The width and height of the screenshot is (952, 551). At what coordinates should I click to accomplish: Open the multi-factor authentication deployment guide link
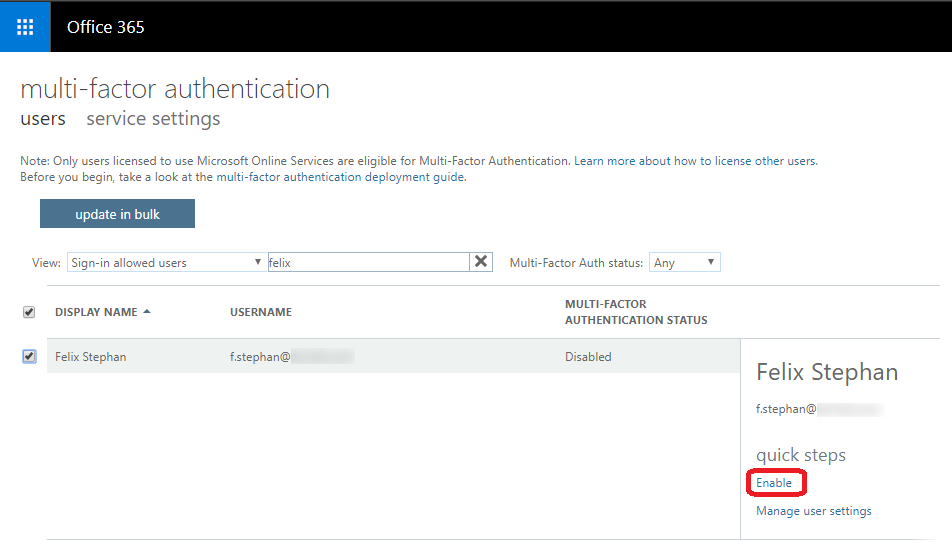coord(340,177)
